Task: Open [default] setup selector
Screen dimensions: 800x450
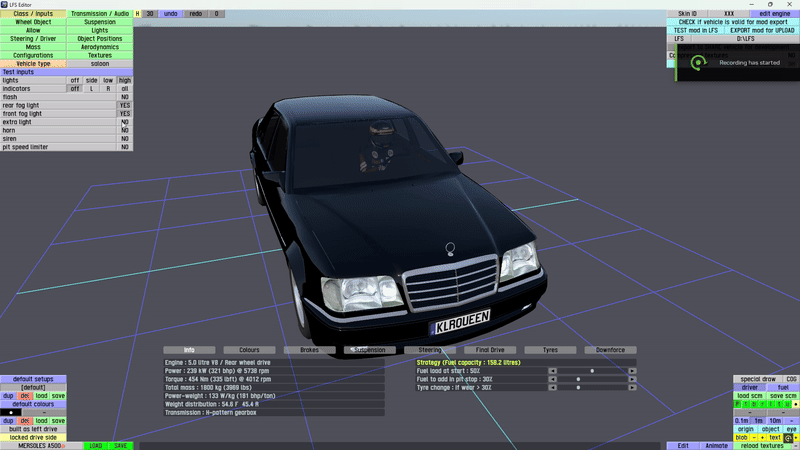Action: click(x=33, y=387)
